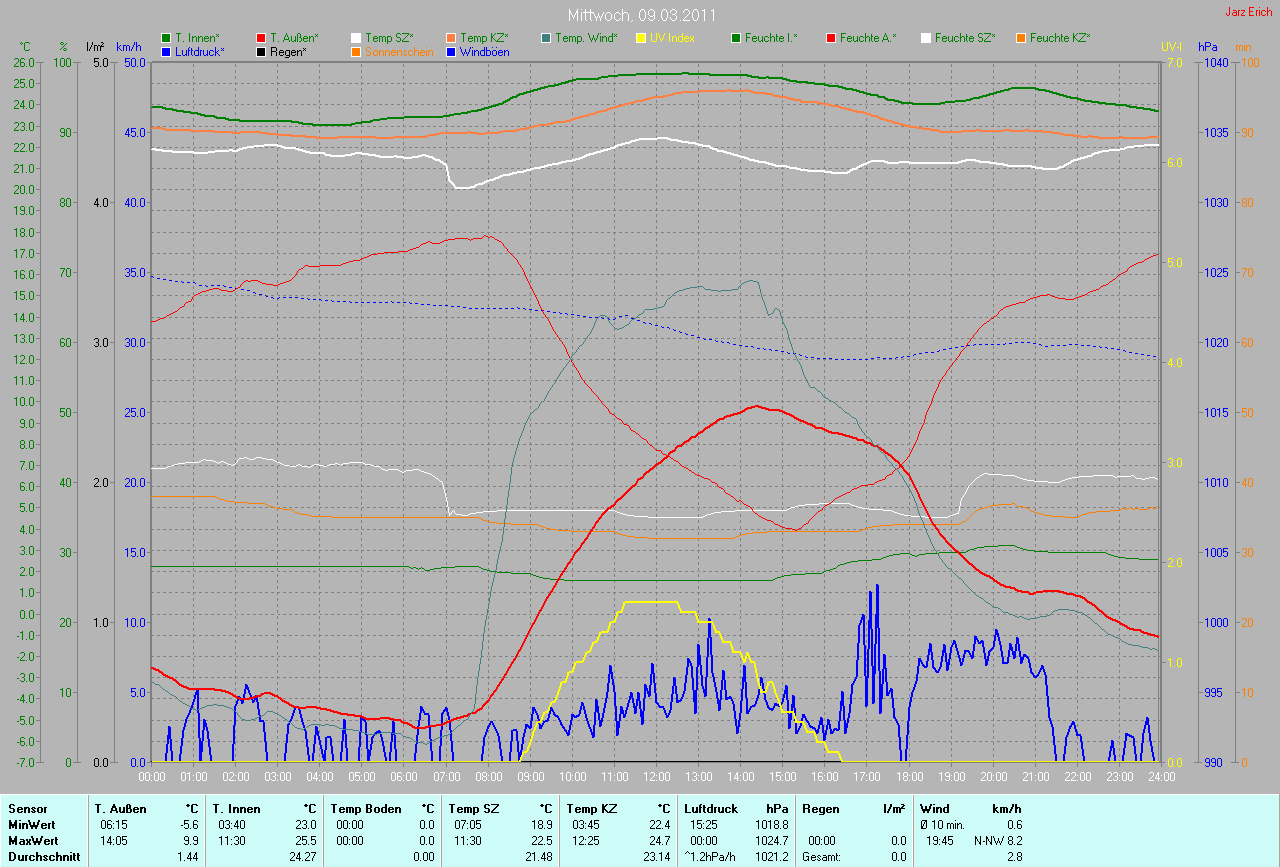Select the 'Feuchte I.*' legend label
Image resolution: width=1280 pixels, height=867 pixels.
tap(771, 38)
